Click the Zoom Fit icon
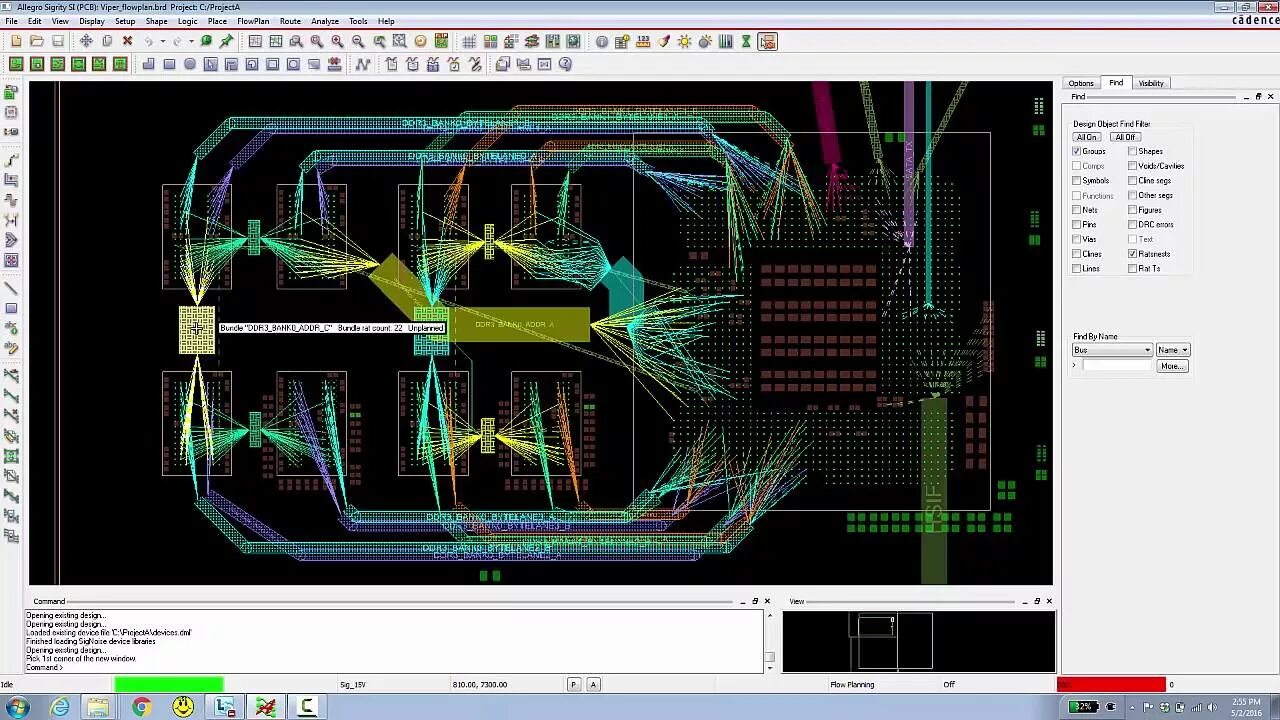This screenshot has height=720, width=1280. point(316,41)
